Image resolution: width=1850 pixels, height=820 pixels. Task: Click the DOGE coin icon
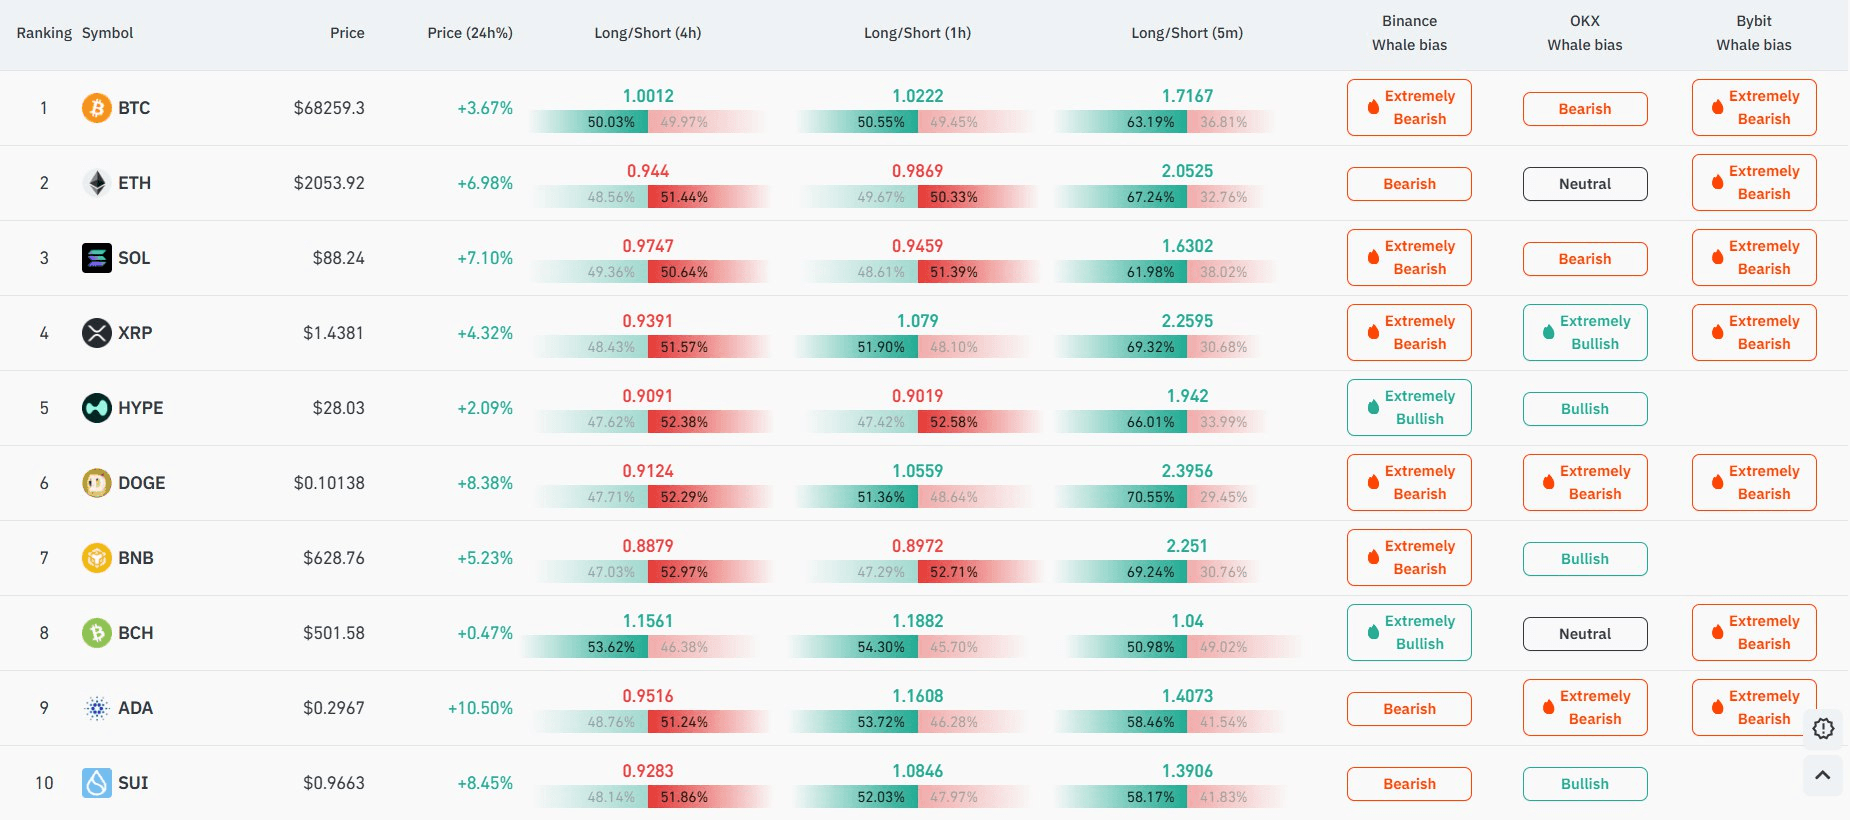pyautogui.click(x=96, y=483)
